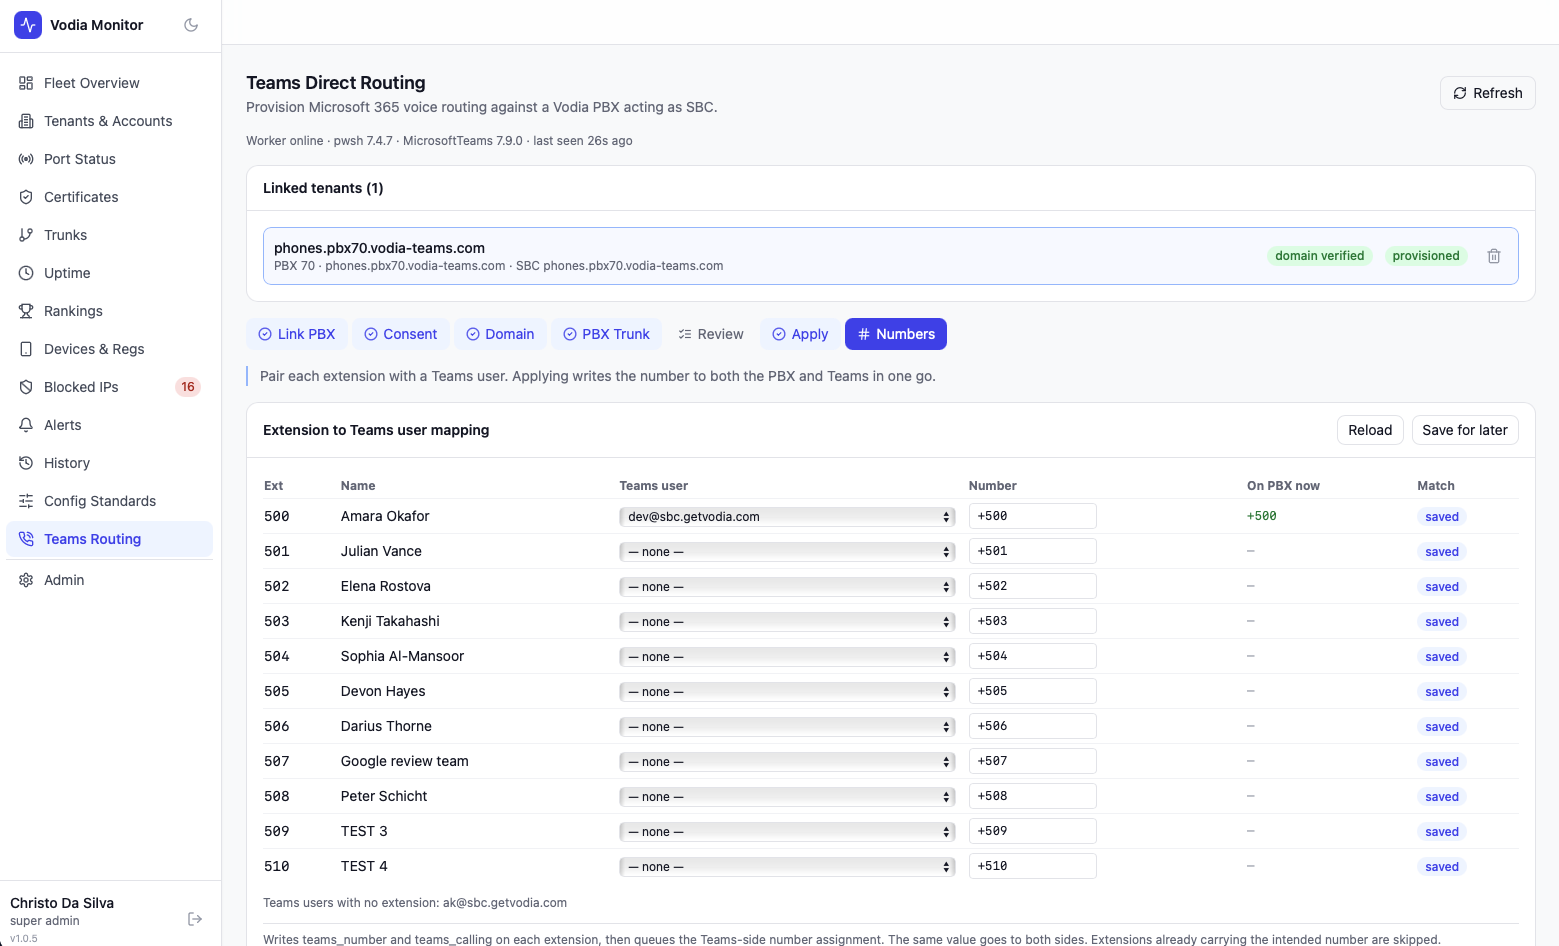Click the Port Status radio icon
This screenshot has height=946, width=1559.
[26, 159]
